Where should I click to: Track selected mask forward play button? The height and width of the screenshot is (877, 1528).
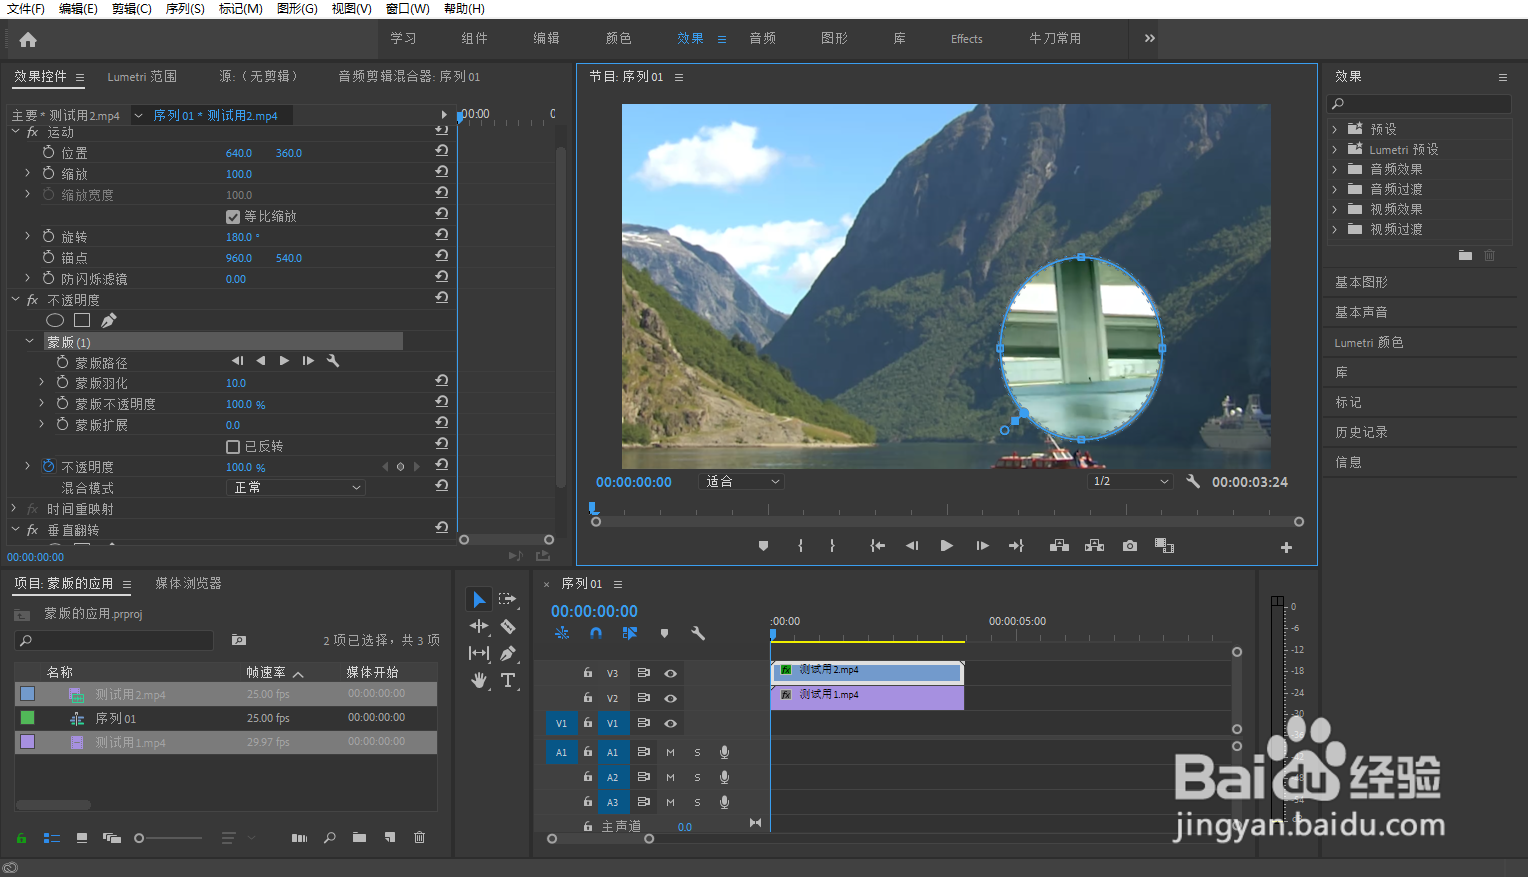[284, 361]
